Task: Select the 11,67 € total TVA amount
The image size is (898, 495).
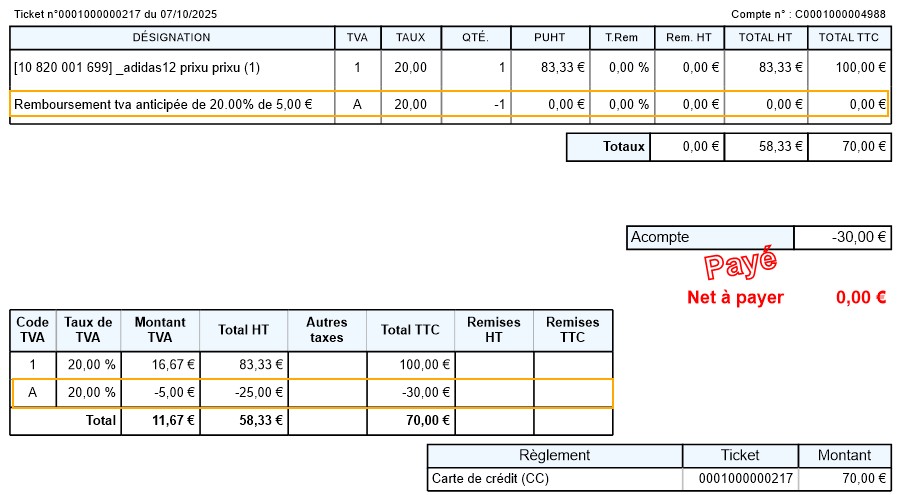Action: coord(160,422)
